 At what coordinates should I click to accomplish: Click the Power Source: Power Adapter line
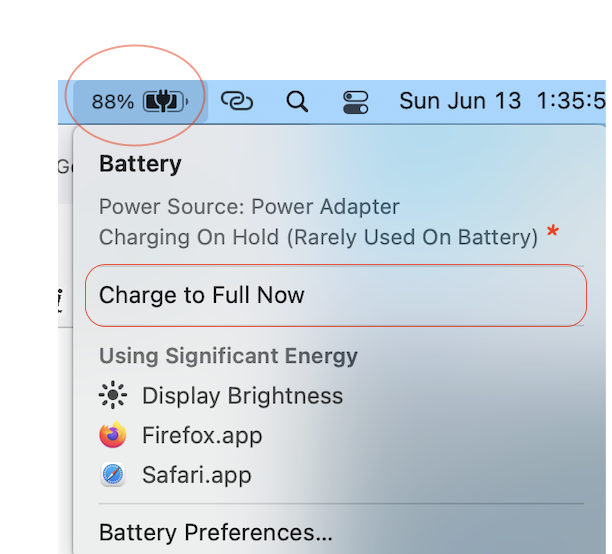click(x=249, y=207)
